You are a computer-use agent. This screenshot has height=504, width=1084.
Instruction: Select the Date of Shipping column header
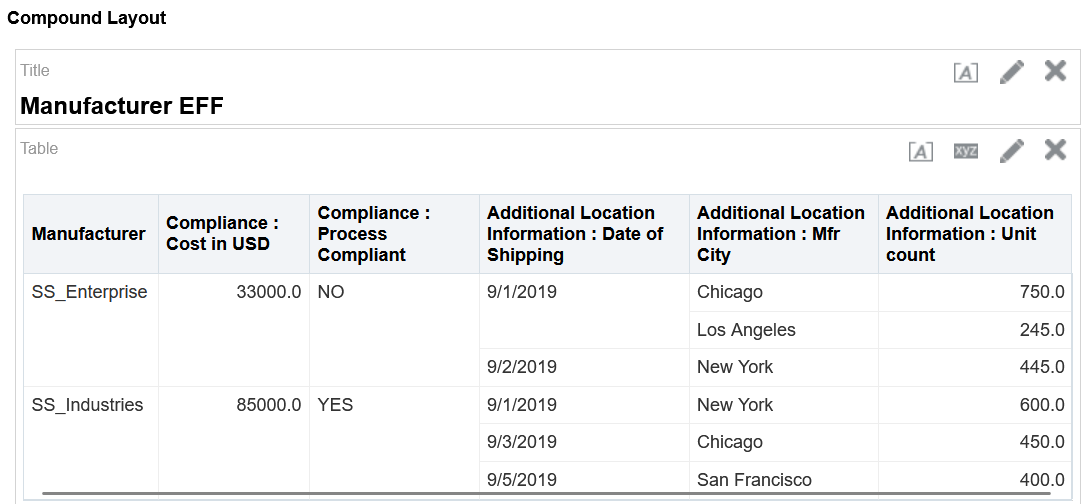click(x=575, y=234)
